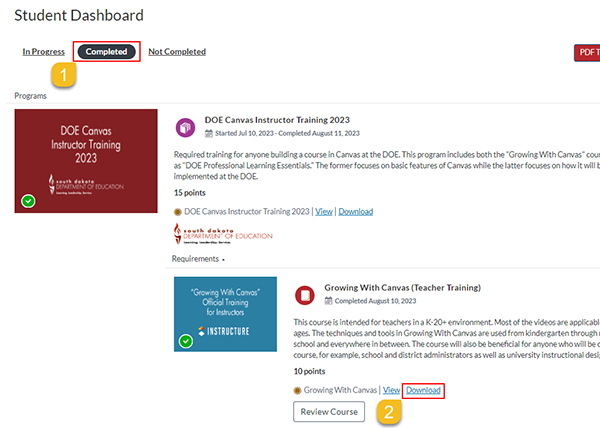Click the green checkmark on DOE Canvas thumbnail
600x428 pixels.
(28, 201)
